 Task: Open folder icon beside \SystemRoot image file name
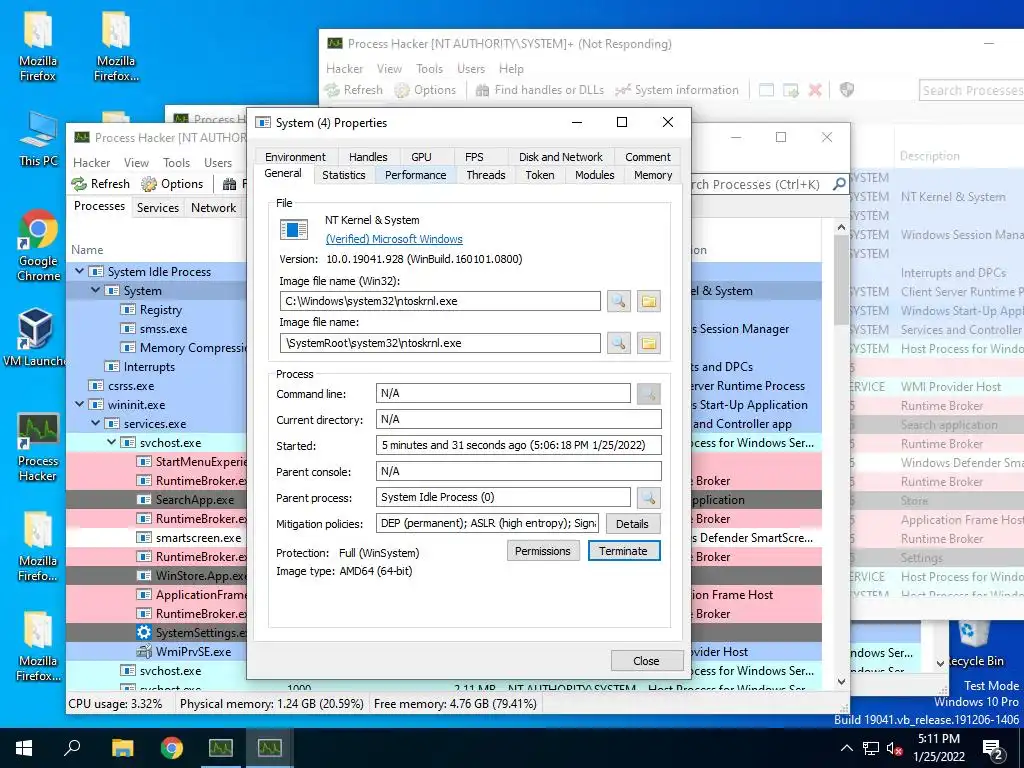click(x=648, y=343)
